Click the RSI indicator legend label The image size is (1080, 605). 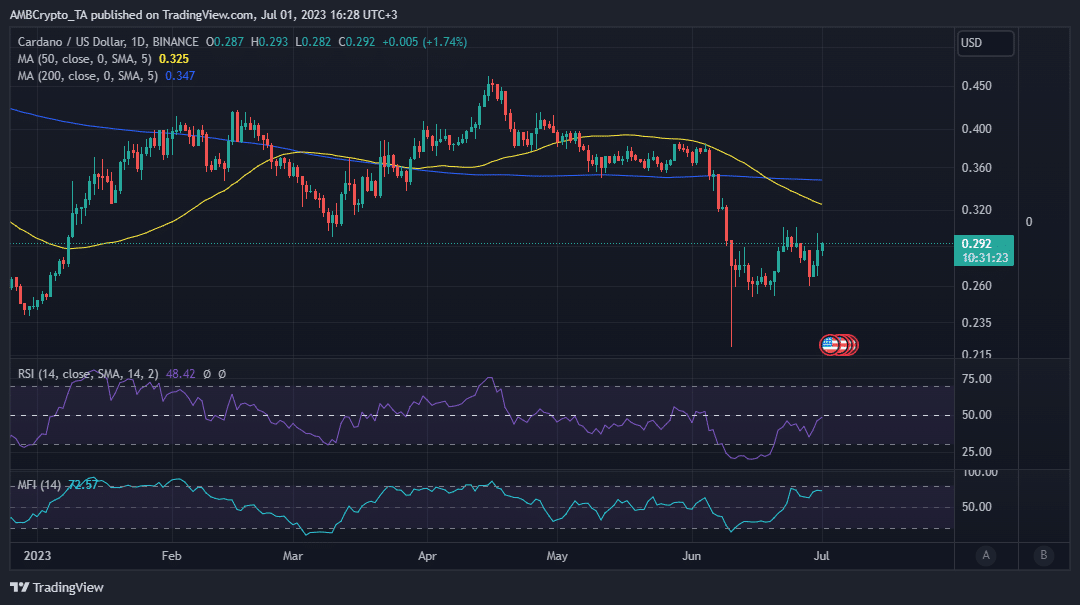pyautogui.click(x=85, y=374)
